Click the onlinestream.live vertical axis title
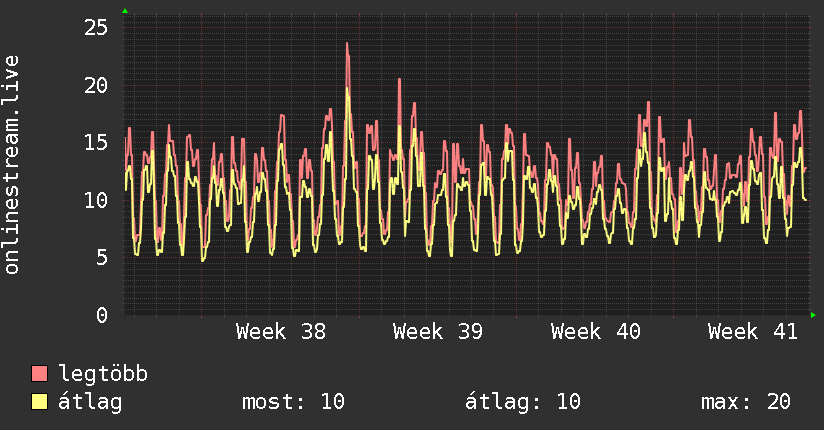The height and width of the screenshot is (430, 824). coord(12,165)
